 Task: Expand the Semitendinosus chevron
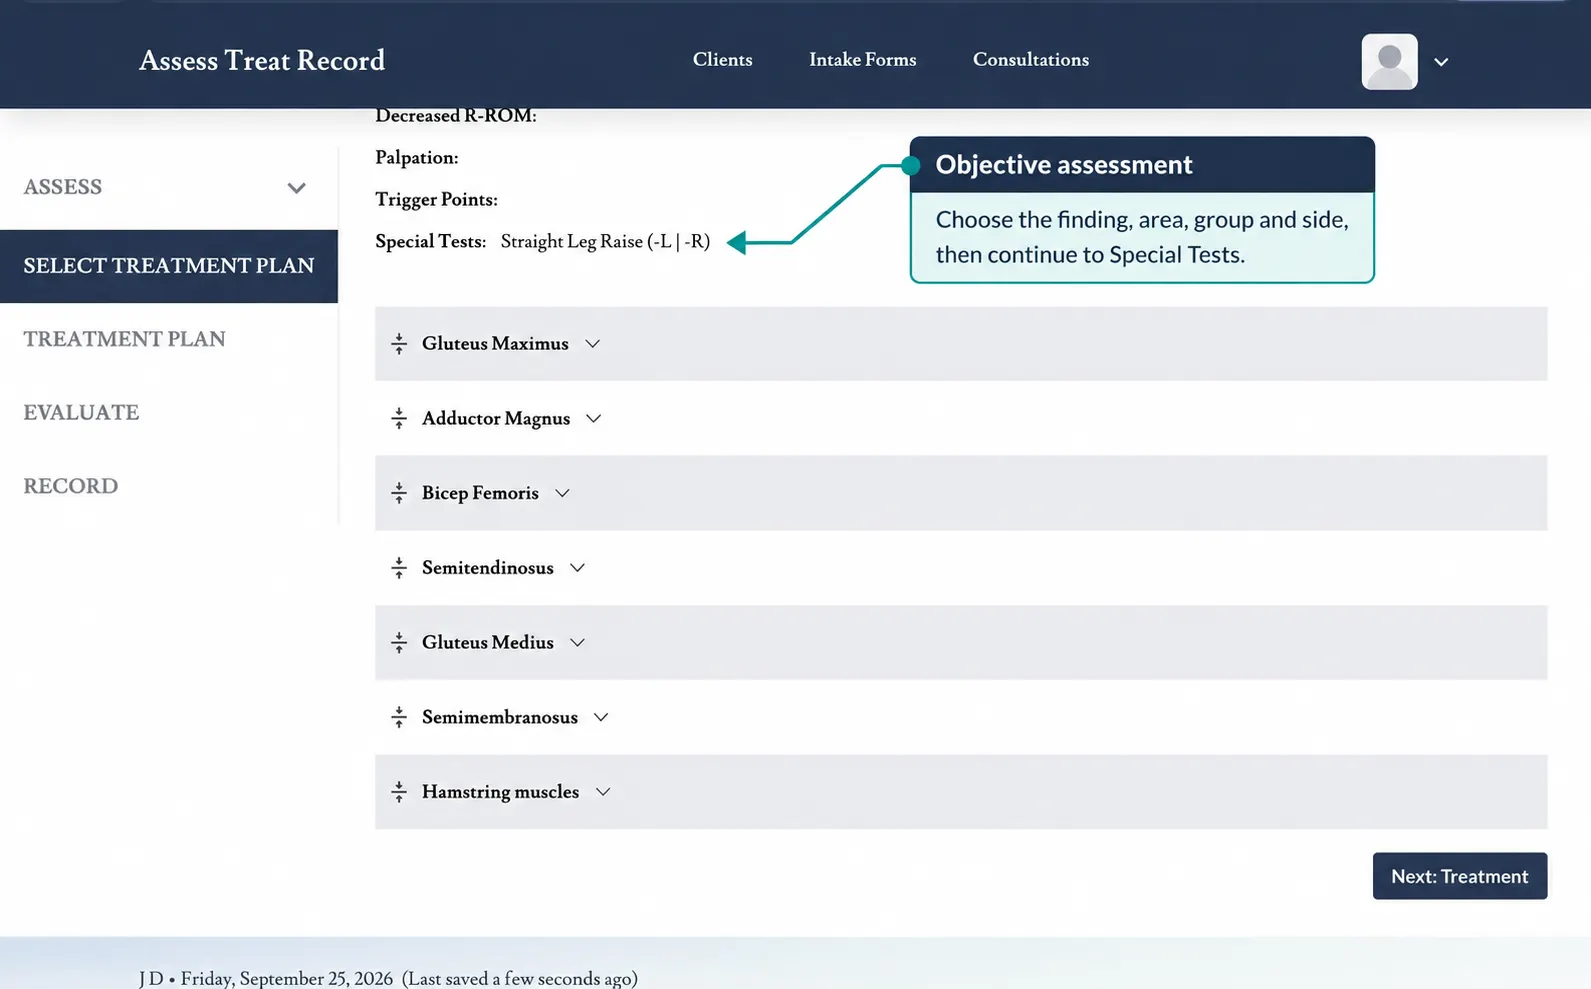(x=577, y=568)
